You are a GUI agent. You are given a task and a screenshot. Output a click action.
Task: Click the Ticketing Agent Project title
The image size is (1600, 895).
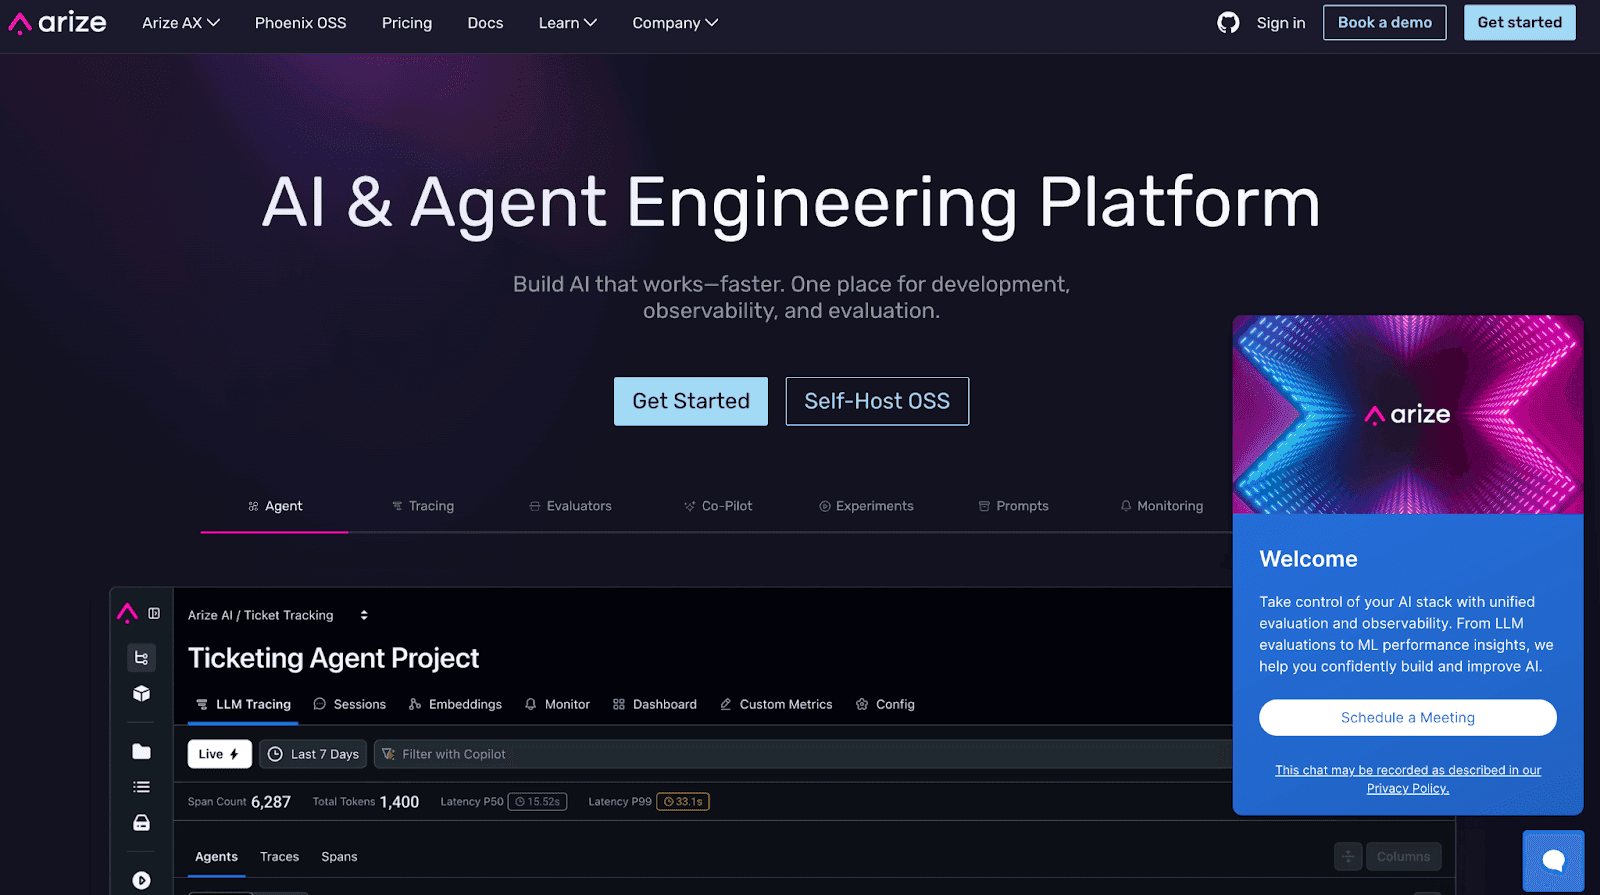click(333, 658)
